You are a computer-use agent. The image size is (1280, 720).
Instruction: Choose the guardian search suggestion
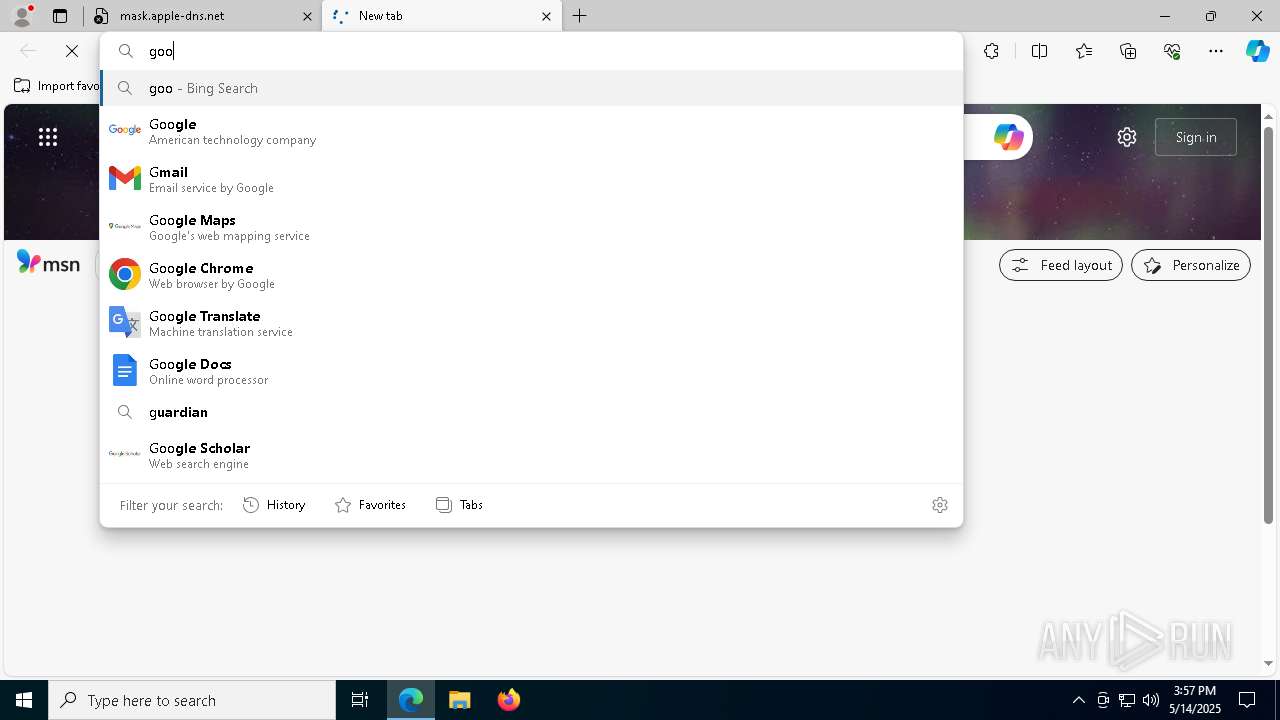(x=531, y=412)
